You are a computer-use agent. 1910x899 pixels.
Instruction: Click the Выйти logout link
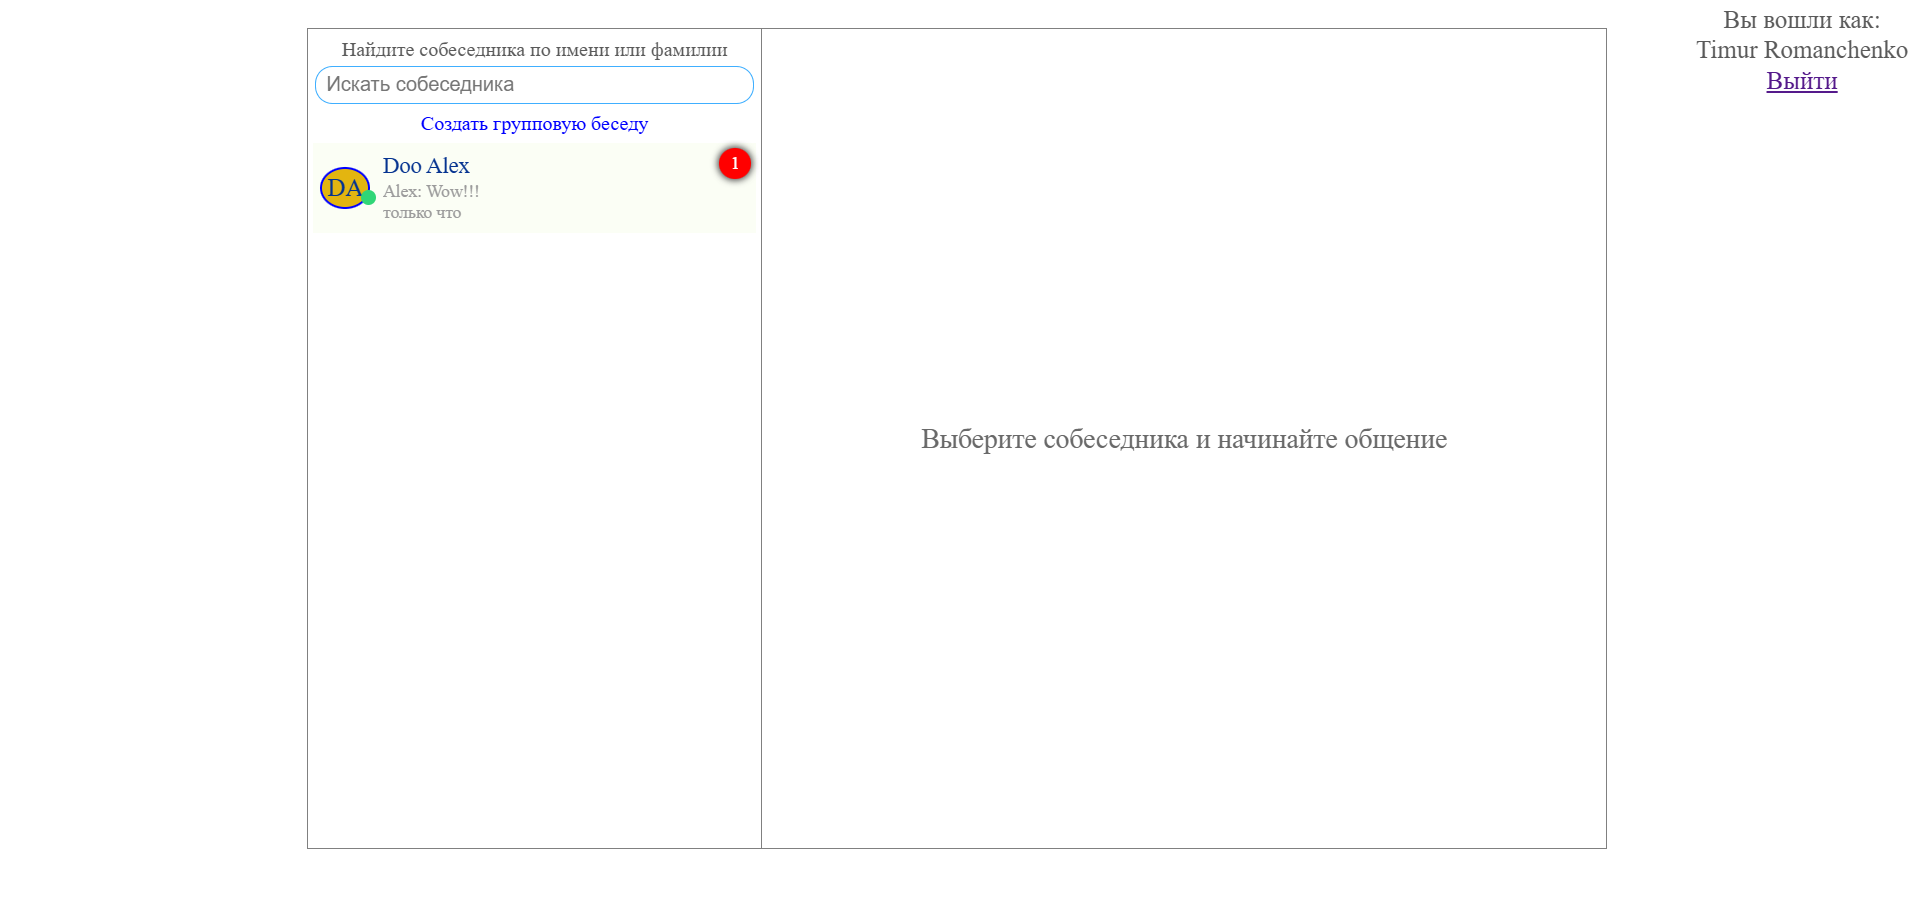(x=1801, y=81)
